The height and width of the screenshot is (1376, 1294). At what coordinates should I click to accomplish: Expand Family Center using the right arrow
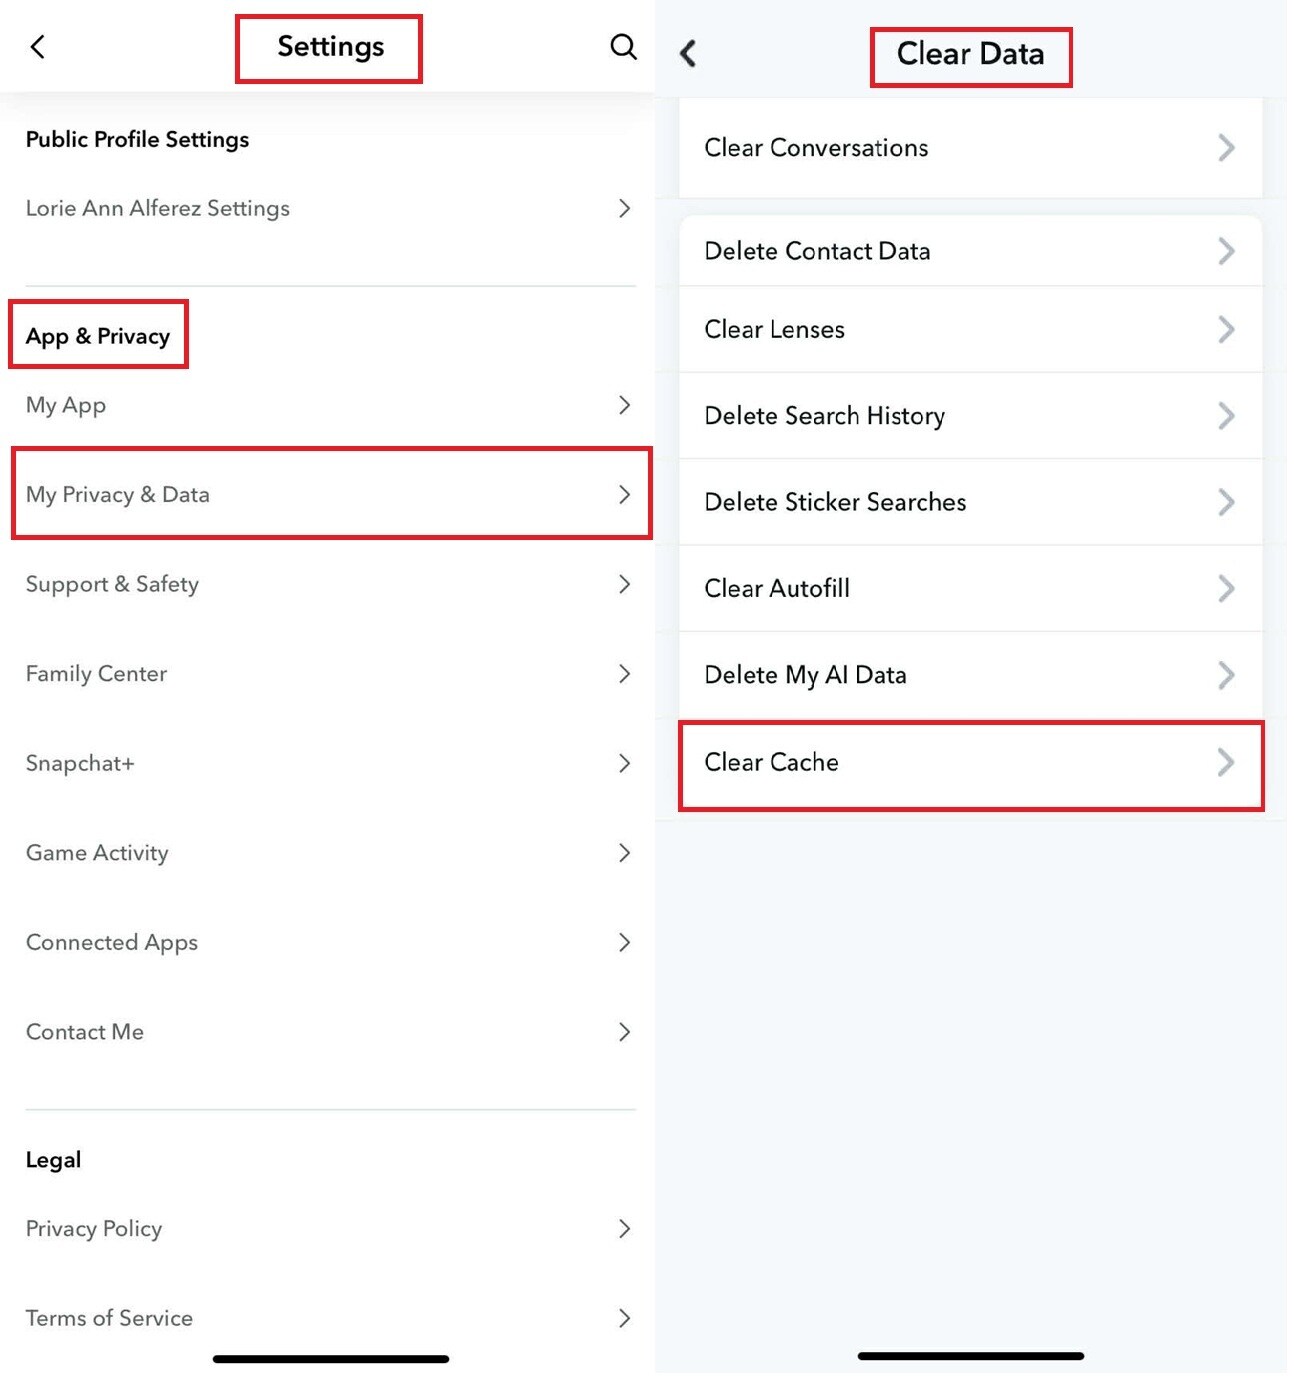click(625, 674)
